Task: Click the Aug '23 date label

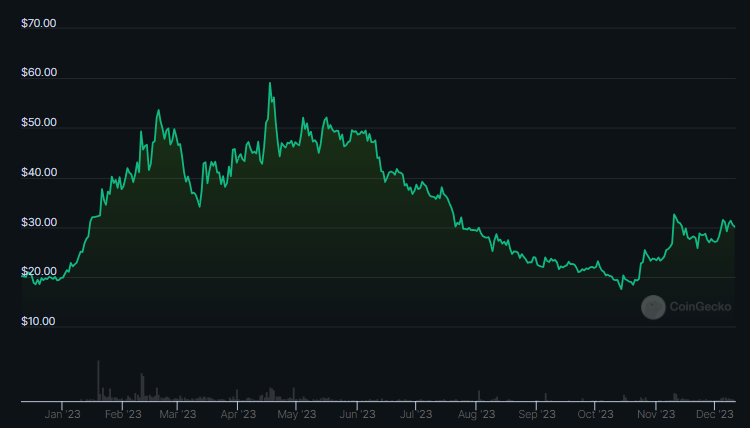Action: coord(476,414)
